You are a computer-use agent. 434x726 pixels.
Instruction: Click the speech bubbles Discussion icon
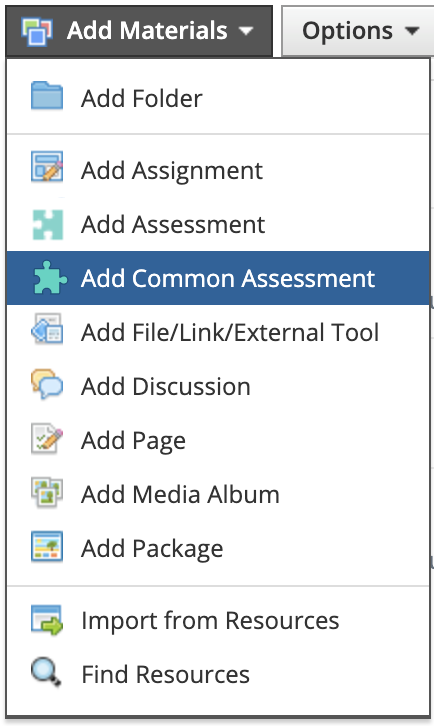(47, 384)
